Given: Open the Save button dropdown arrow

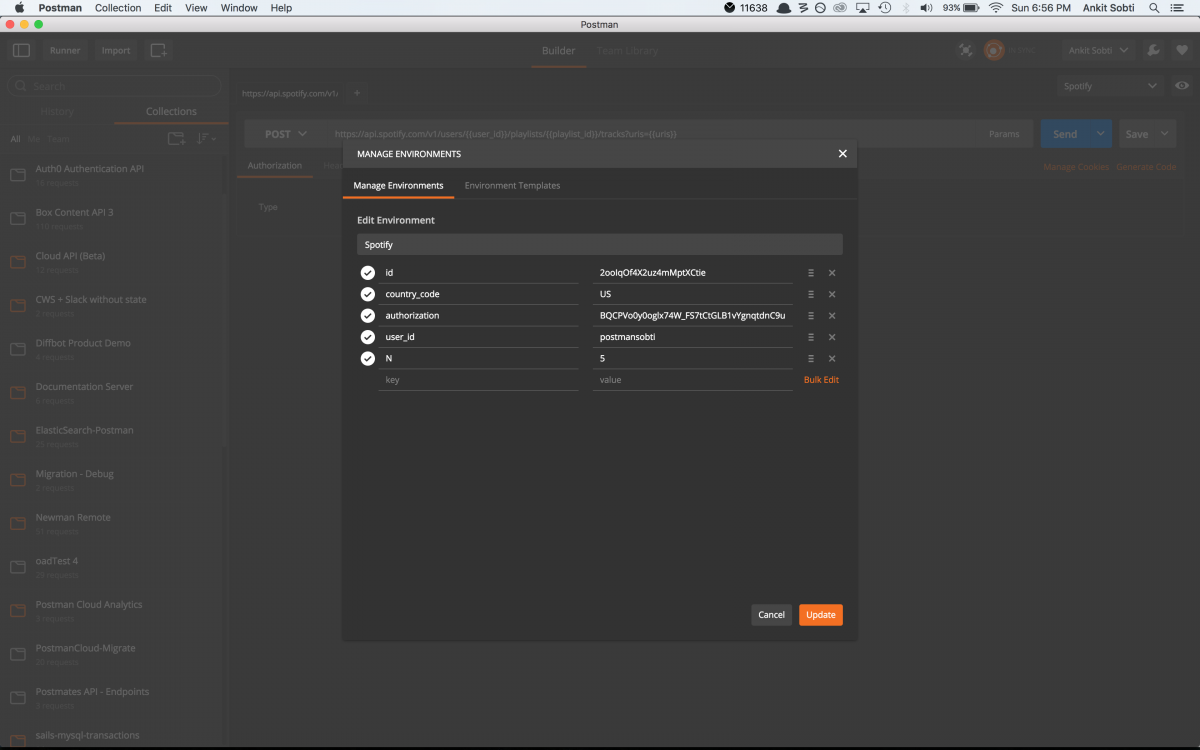Looking at the screenshot, I should click(x=1165, y=134).
